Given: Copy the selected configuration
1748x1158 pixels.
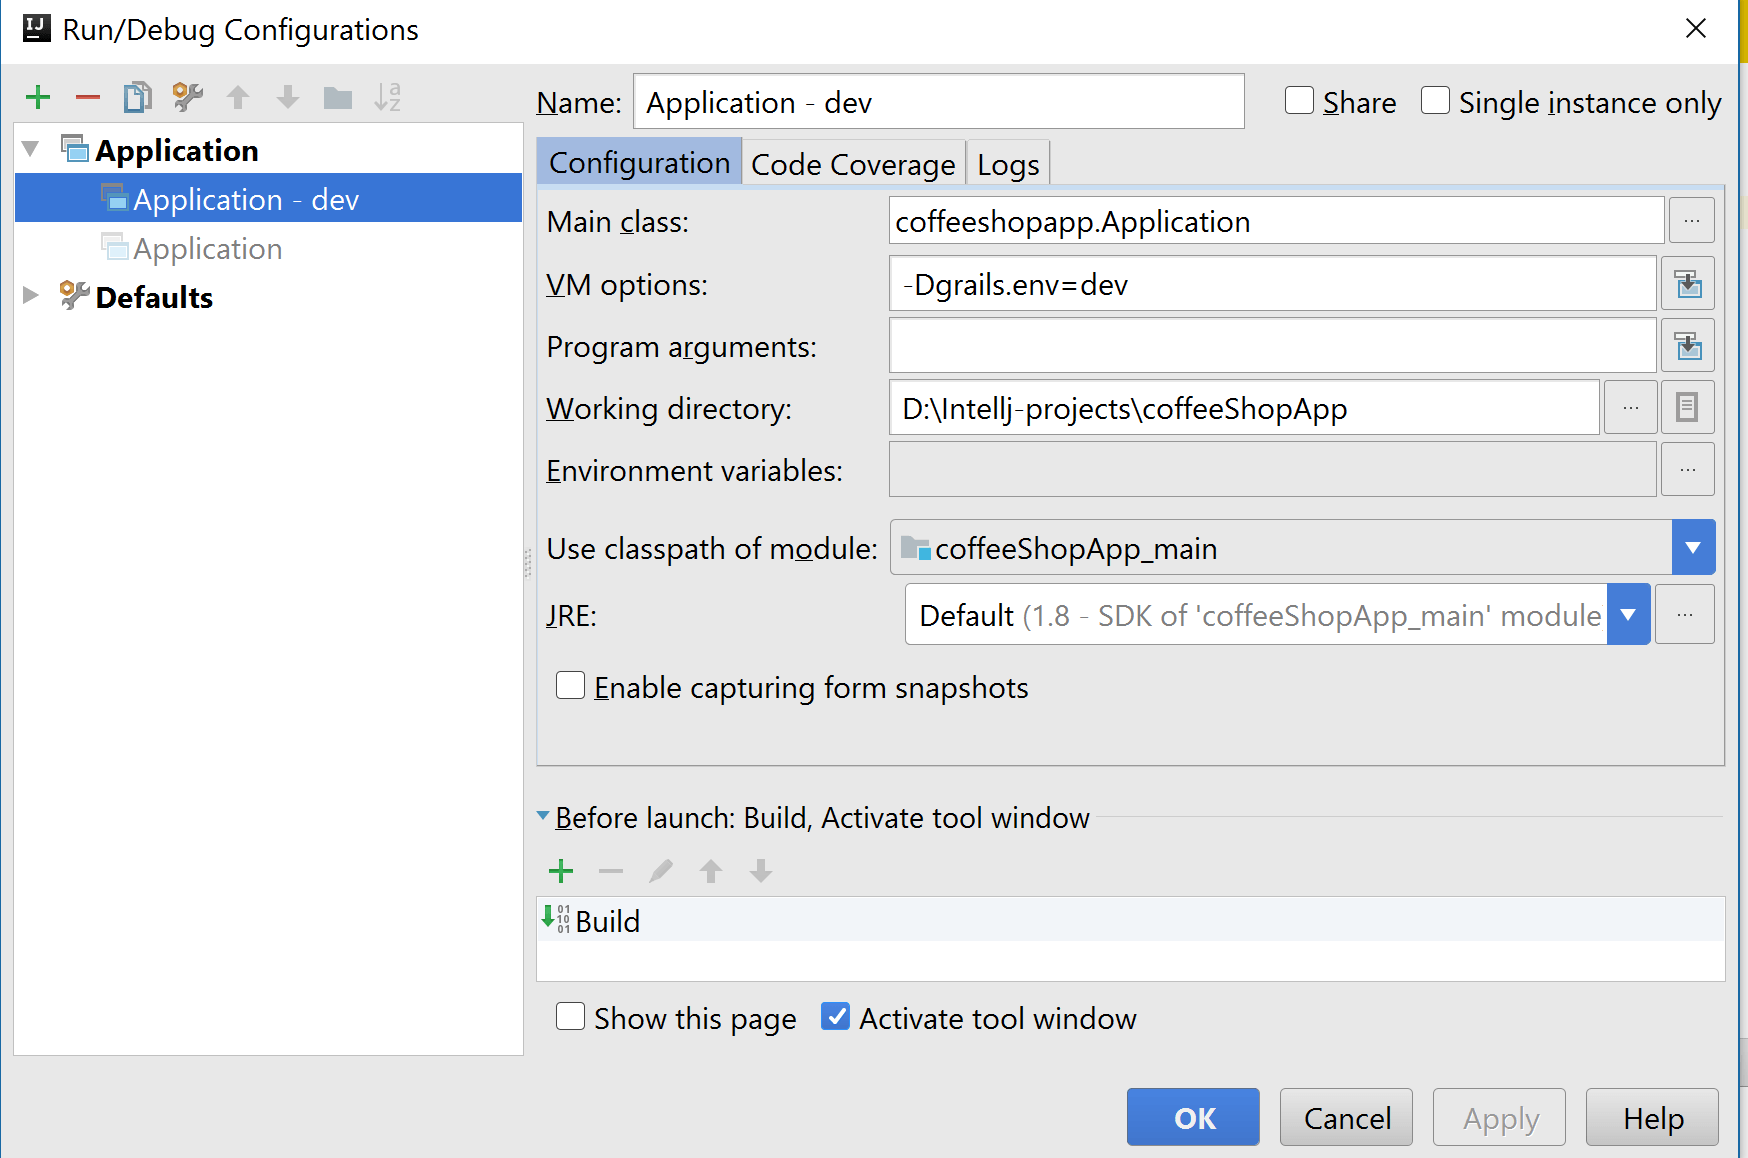Looking at the screenshot, I should pyautogui.click(x=137, y=97).
